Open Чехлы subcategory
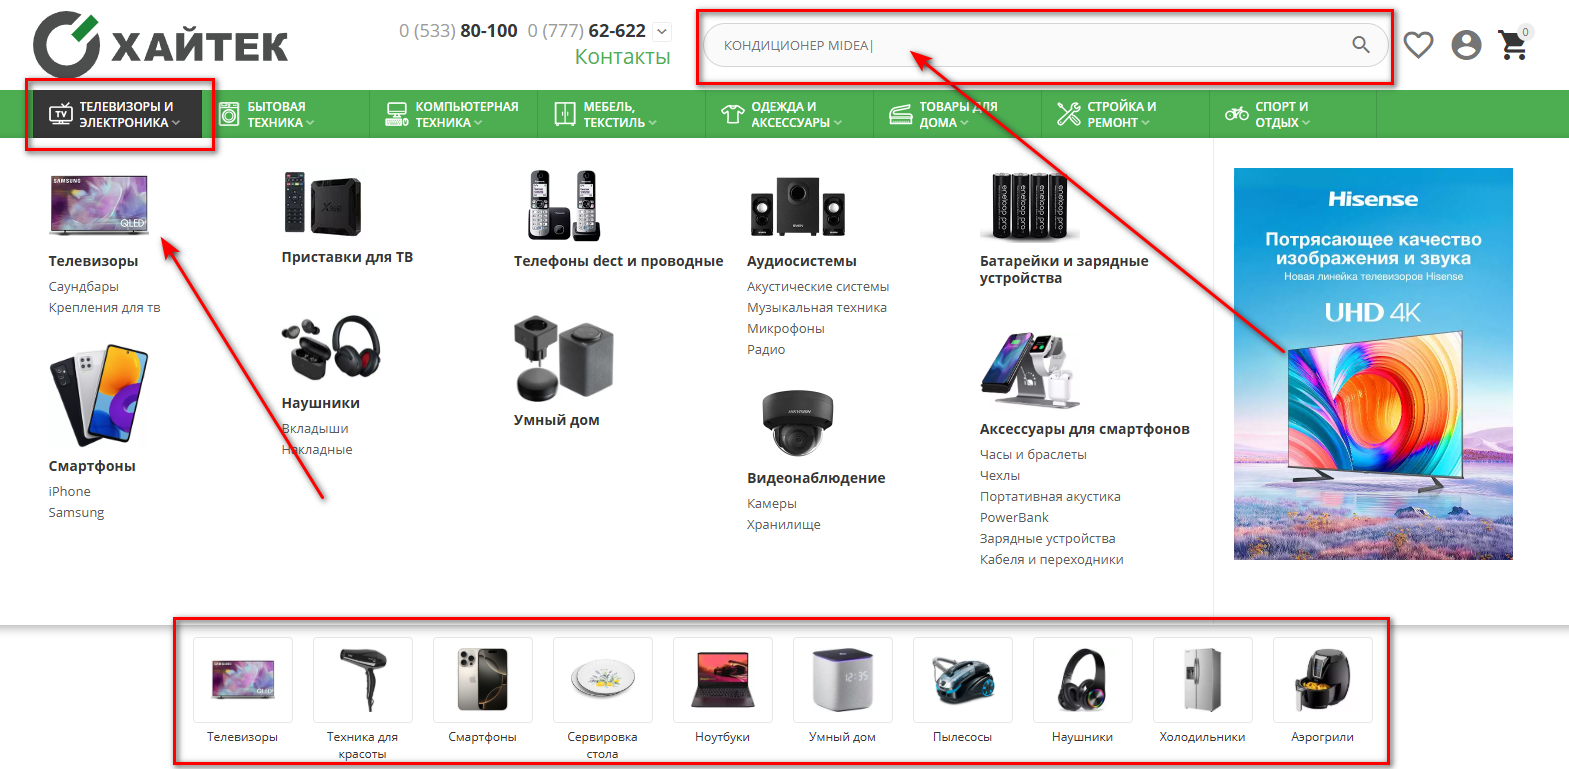1569x769 pixels. (x=1000, y=476)
